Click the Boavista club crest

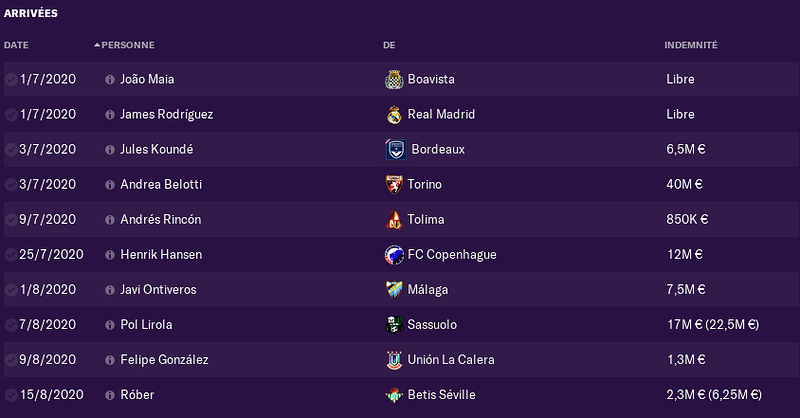pyautogui.click(x=394, y=80)
